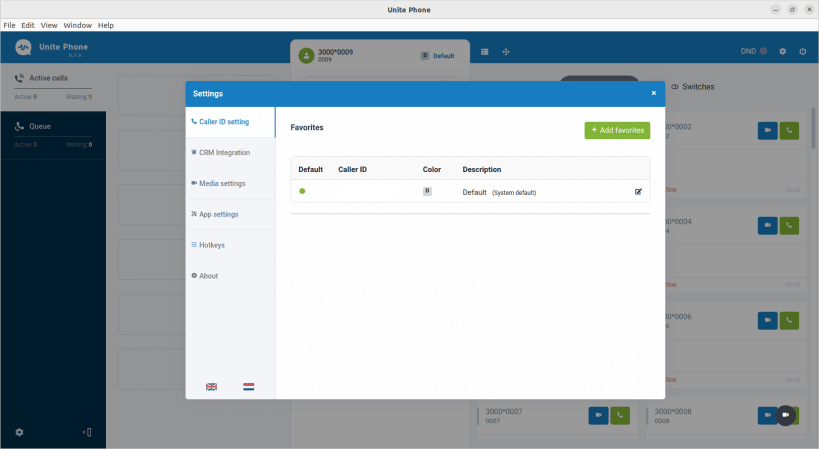Voice call extension 3000*0006

tap(789, 321)
